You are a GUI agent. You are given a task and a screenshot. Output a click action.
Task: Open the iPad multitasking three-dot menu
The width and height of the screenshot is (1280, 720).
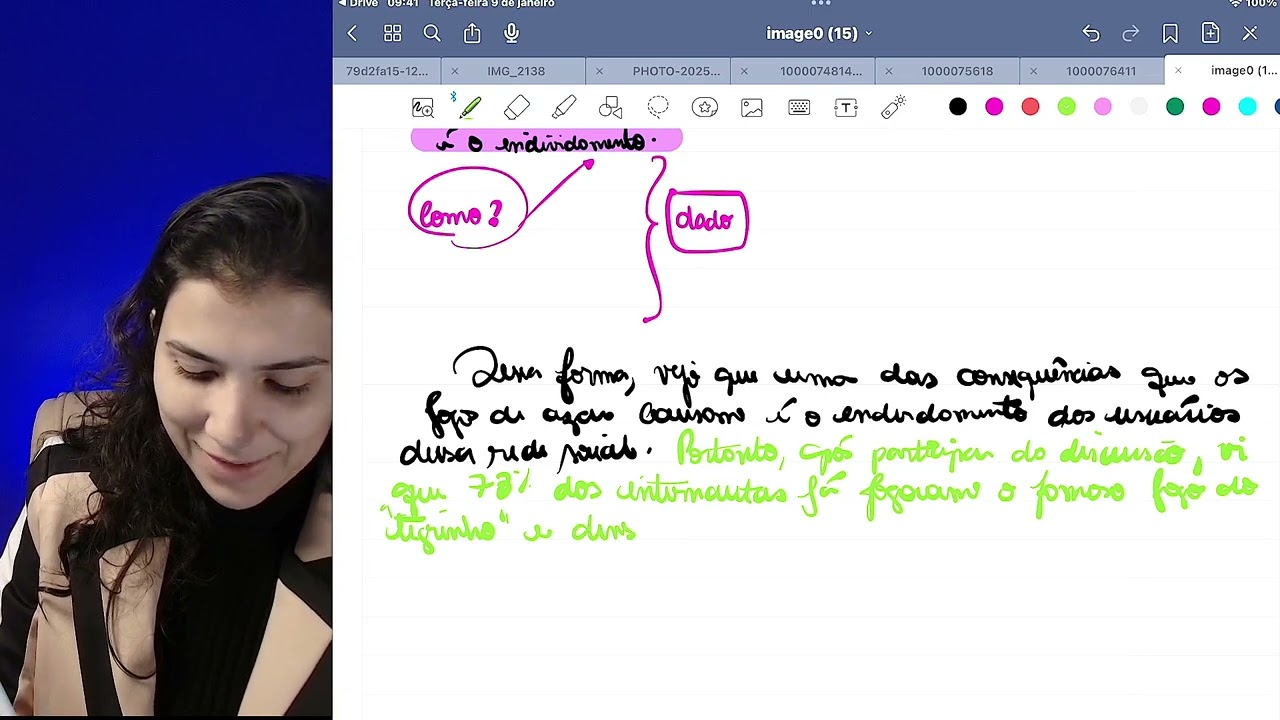point(821,4)
